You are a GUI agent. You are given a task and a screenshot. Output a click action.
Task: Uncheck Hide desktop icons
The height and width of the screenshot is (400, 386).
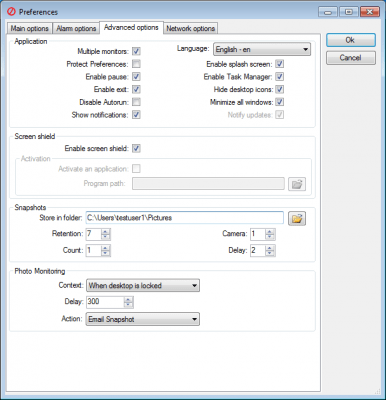click(279, 89)
